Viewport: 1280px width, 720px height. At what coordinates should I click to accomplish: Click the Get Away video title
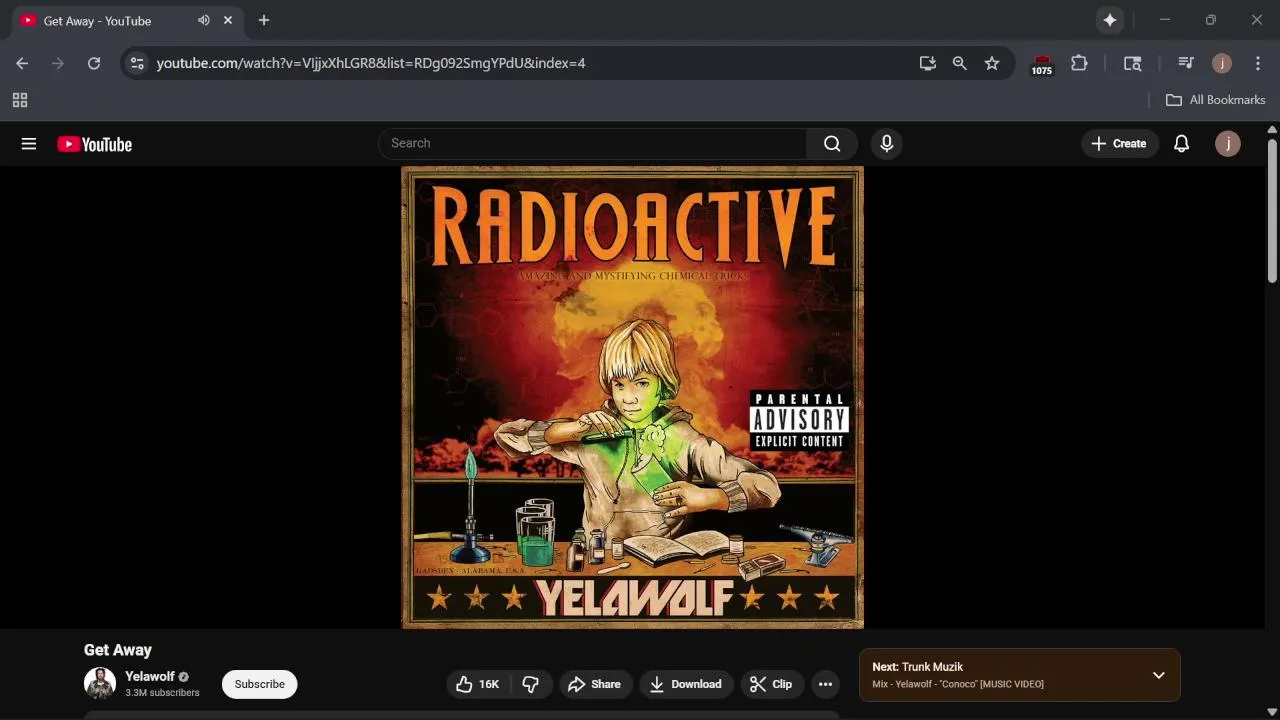pos(118,650)
